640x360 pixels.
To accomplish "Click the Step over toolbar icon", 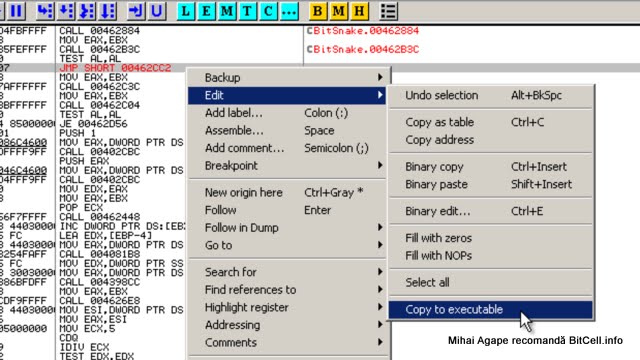I will click(66, 11).
